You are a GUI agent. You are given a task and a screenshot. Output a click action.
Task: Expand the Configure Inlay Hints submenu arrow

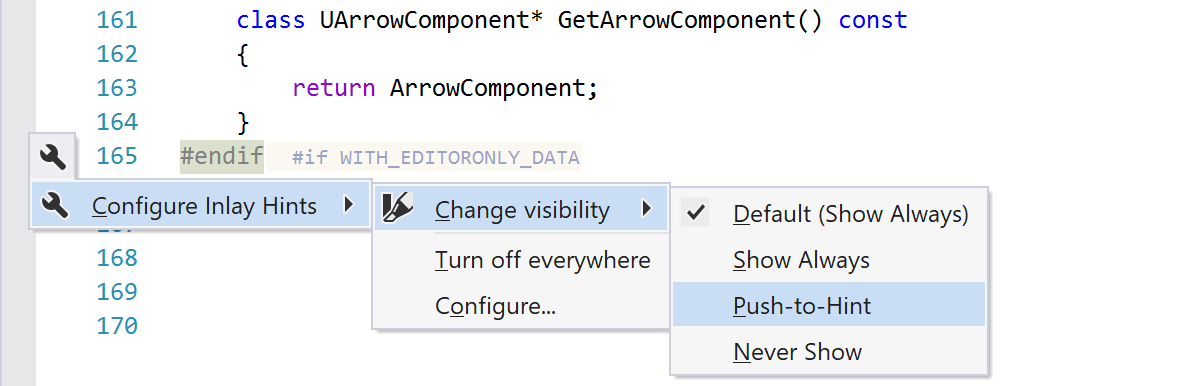(348, 206)
